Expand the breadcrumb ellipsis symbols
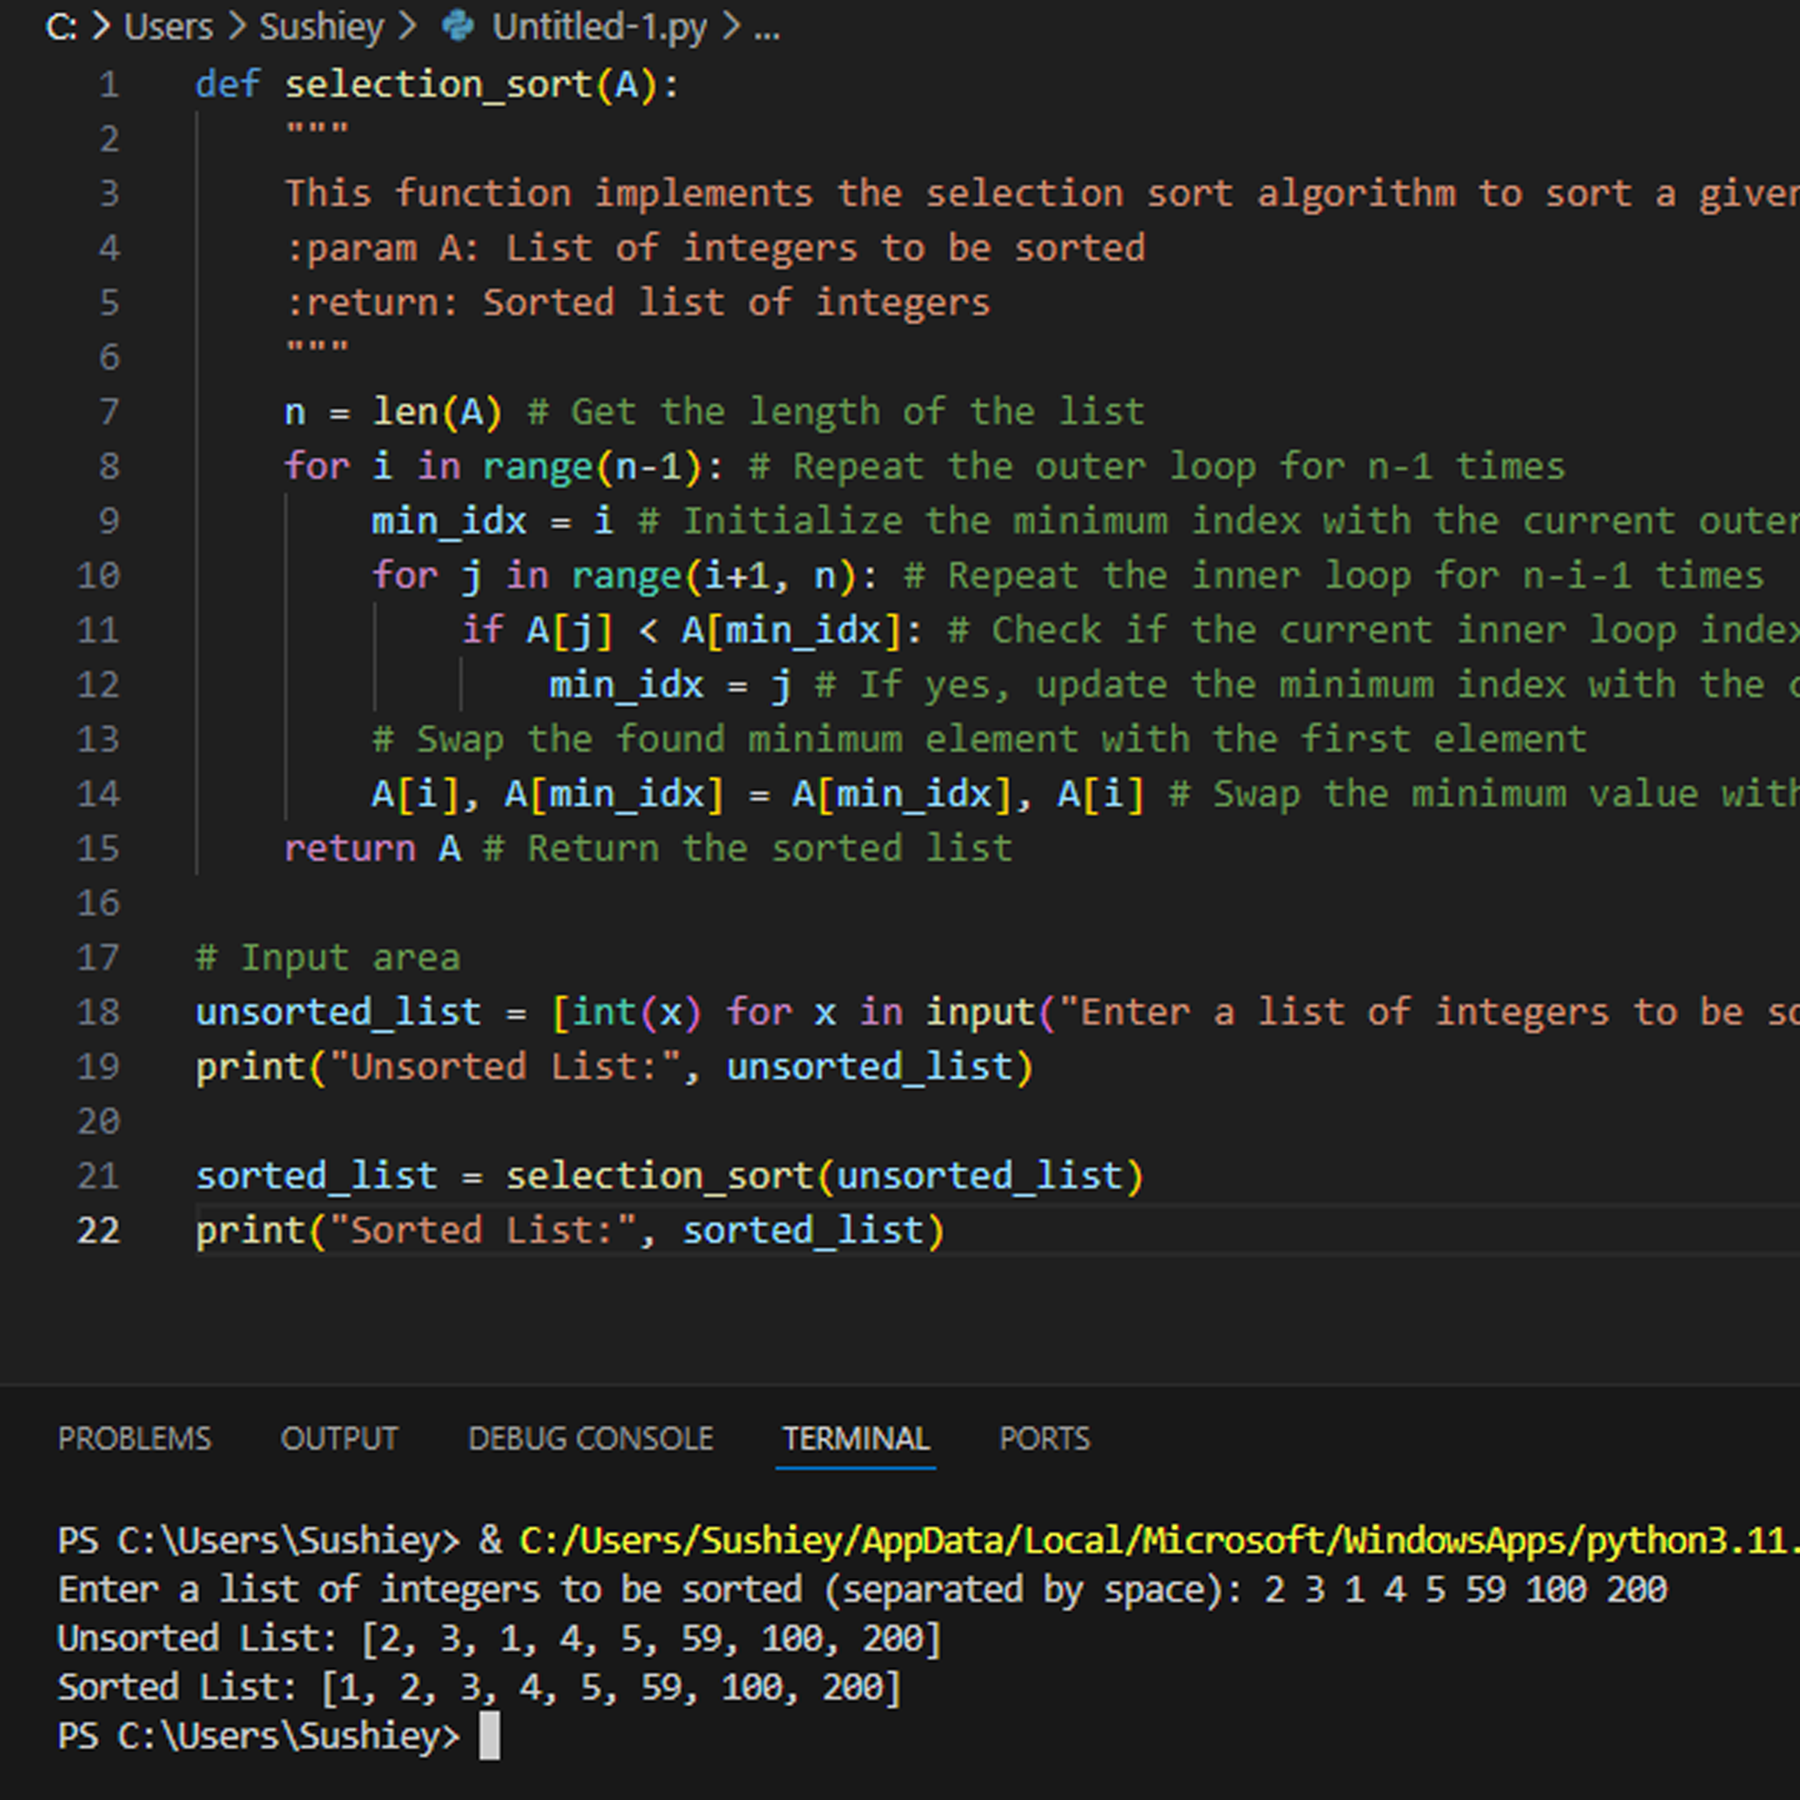 (767, 30)
